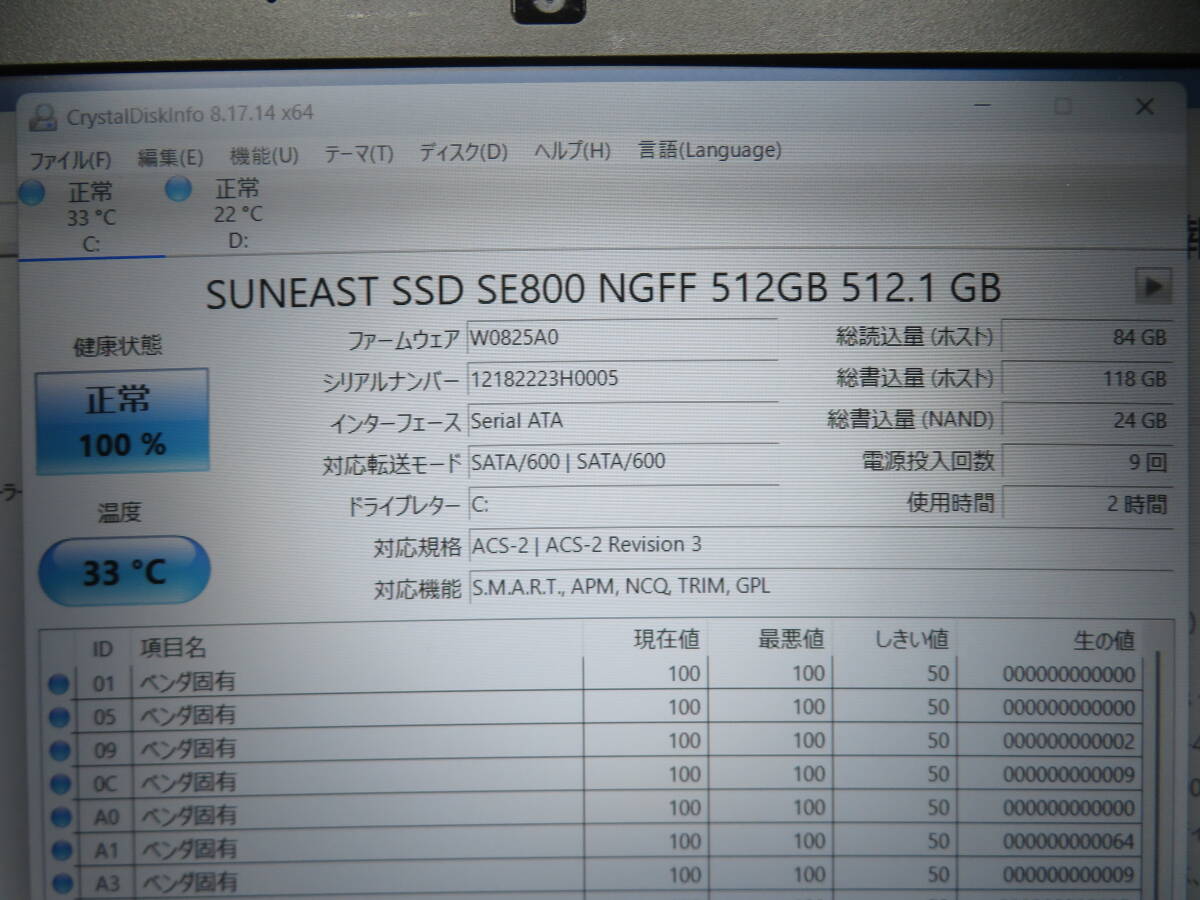
Task: Select the features field S.M.A.R.T., APM, NCQ
Action: (x=819, y=587)
